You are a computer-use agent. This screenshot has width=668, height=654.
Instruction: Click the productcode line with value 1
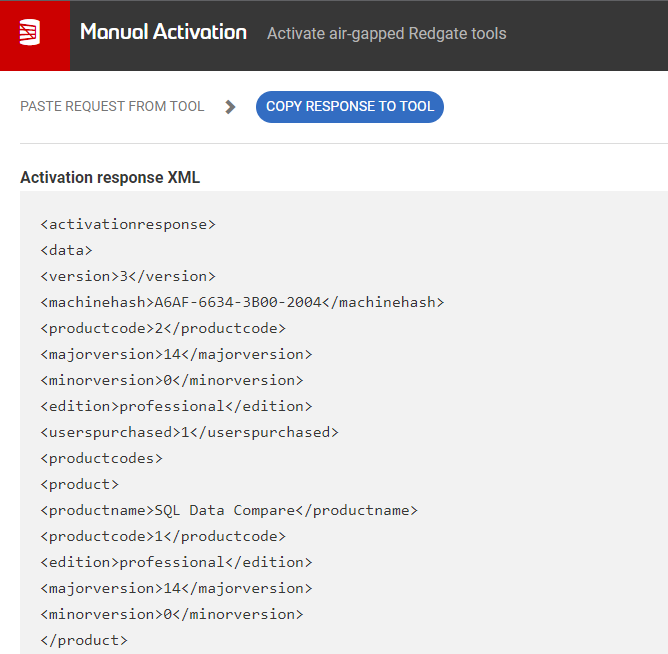click(x=163, y=536)
